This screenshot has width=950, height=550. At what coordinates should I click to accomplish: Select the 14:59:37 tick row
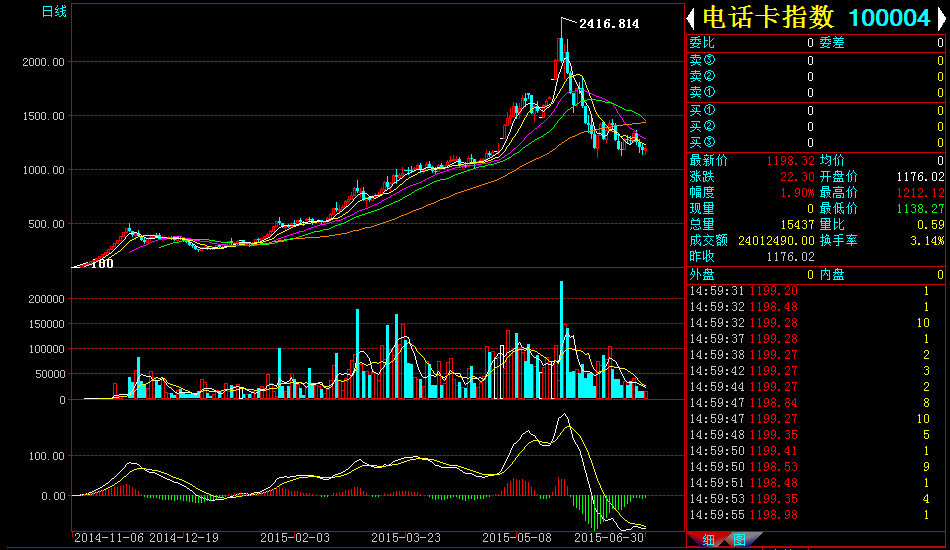pyautogui.click(x=816, y=339)
